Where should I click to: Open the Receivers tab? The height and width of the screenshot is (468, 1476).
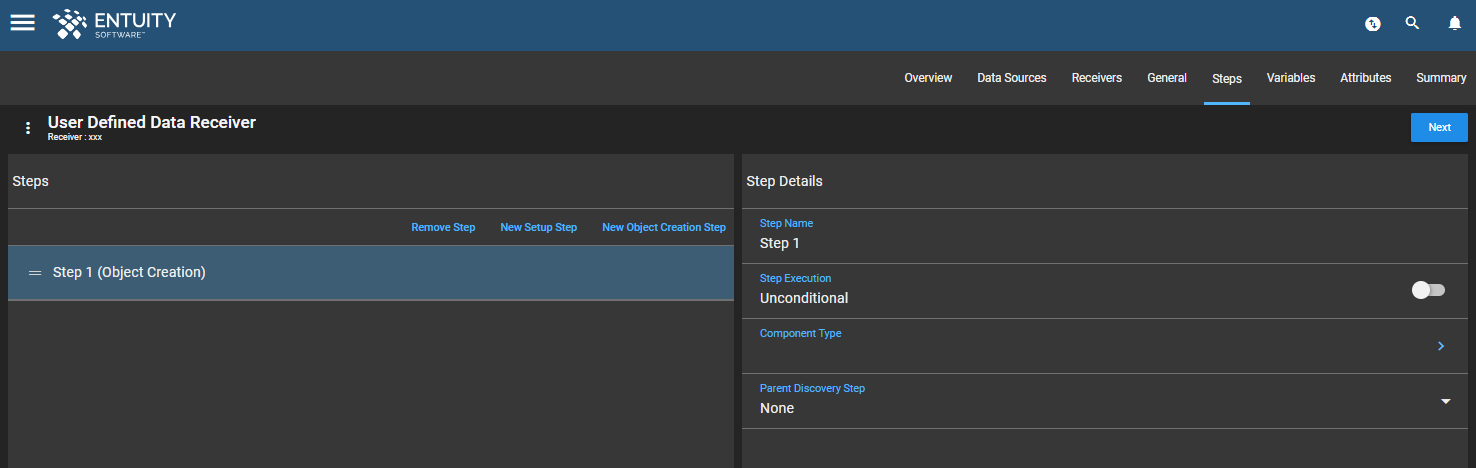pos(1097,78)
